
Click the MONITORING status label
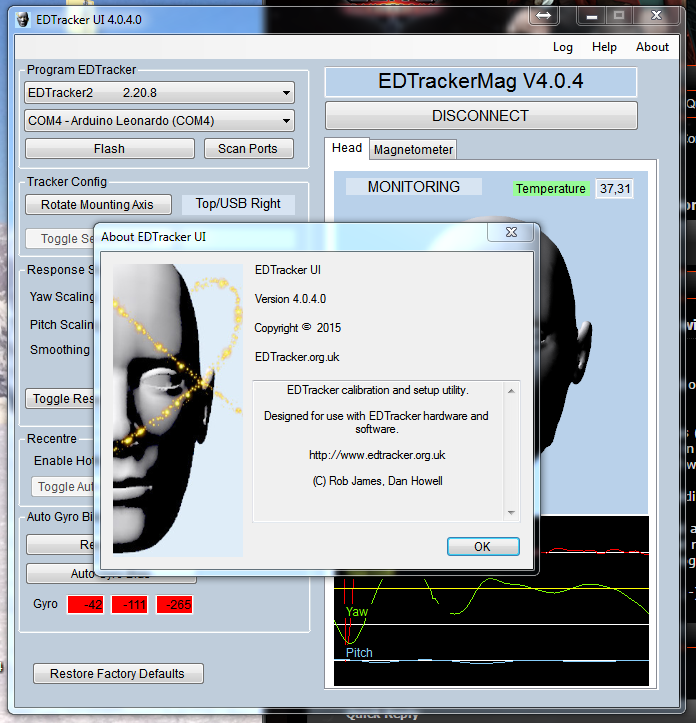coord(414,187)
